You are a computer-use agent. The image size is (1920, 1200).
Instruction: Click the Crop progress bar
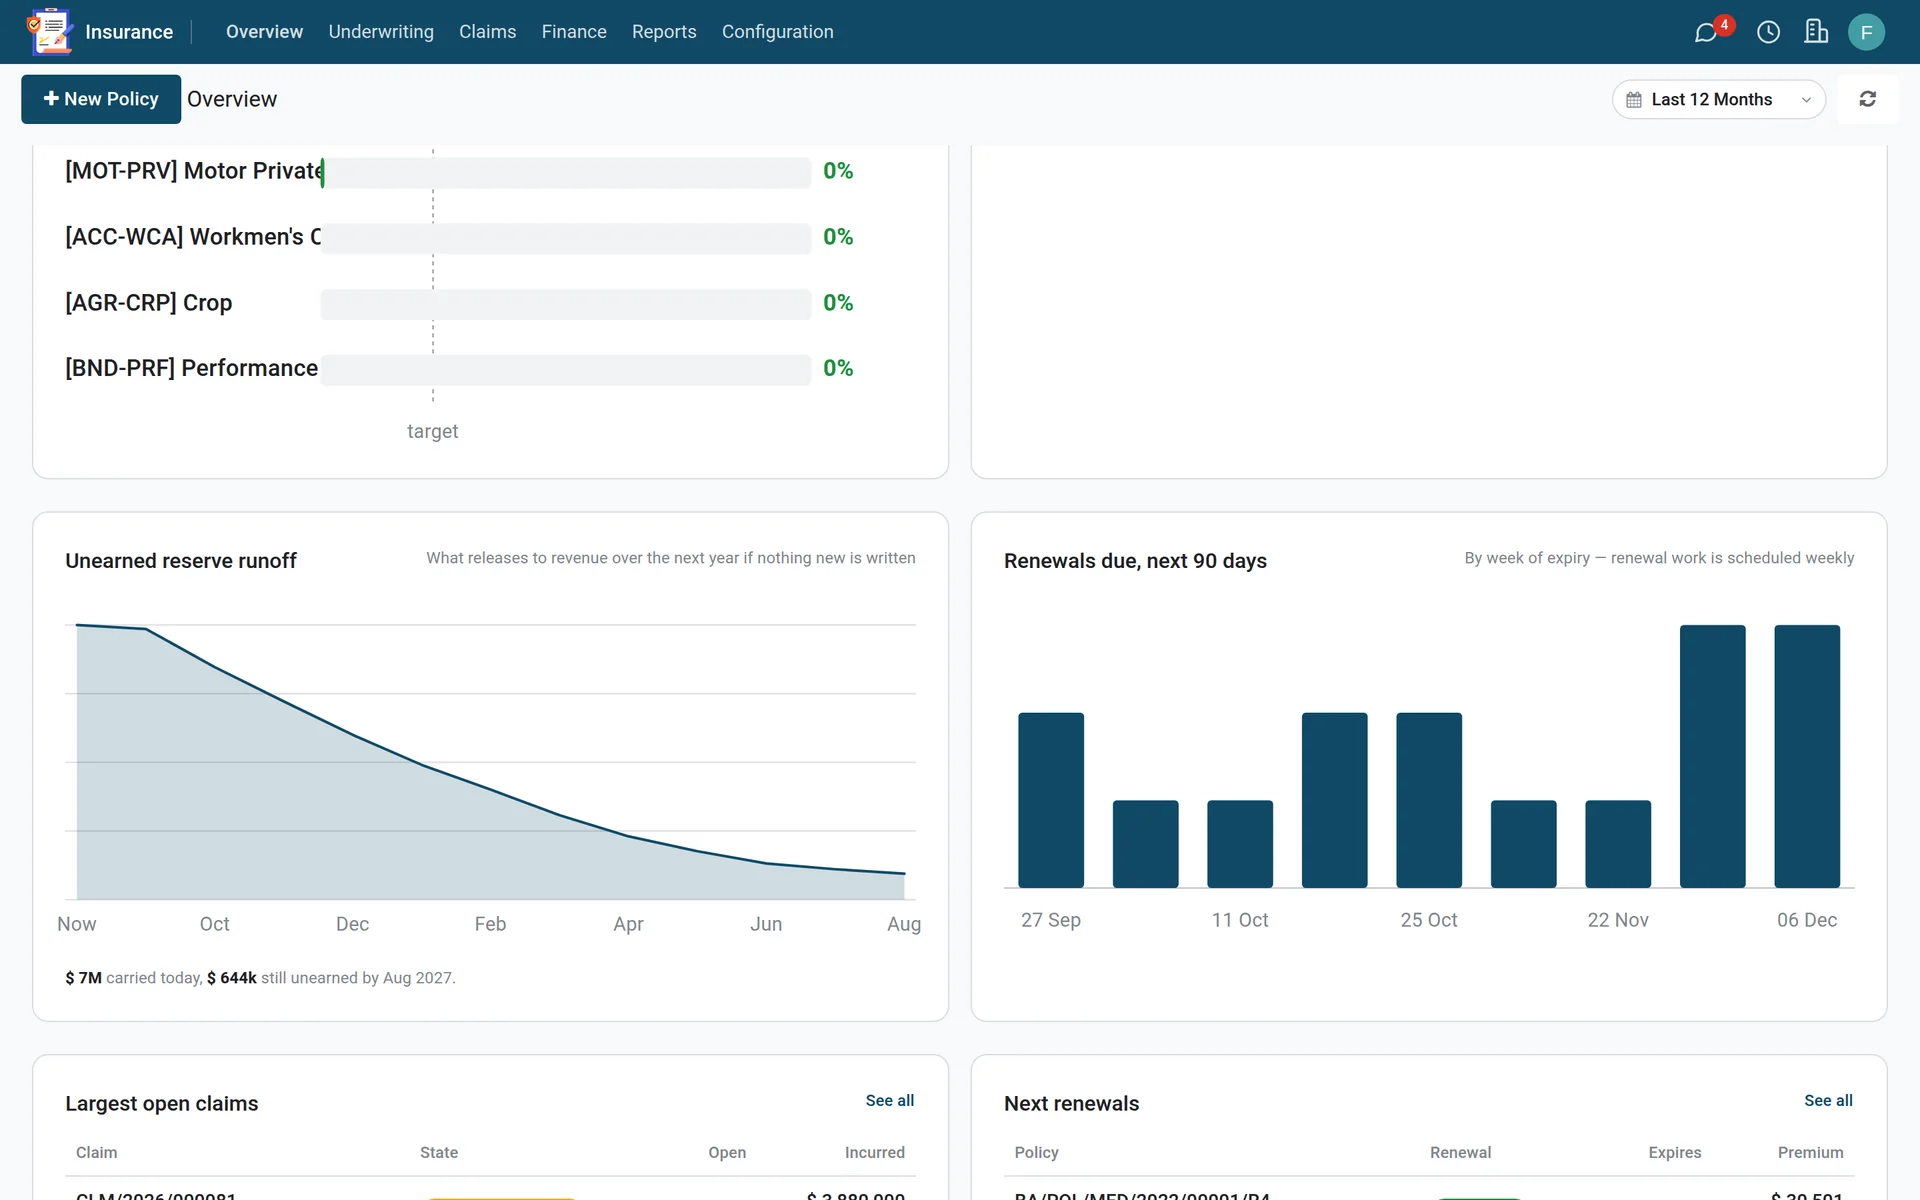566,304
